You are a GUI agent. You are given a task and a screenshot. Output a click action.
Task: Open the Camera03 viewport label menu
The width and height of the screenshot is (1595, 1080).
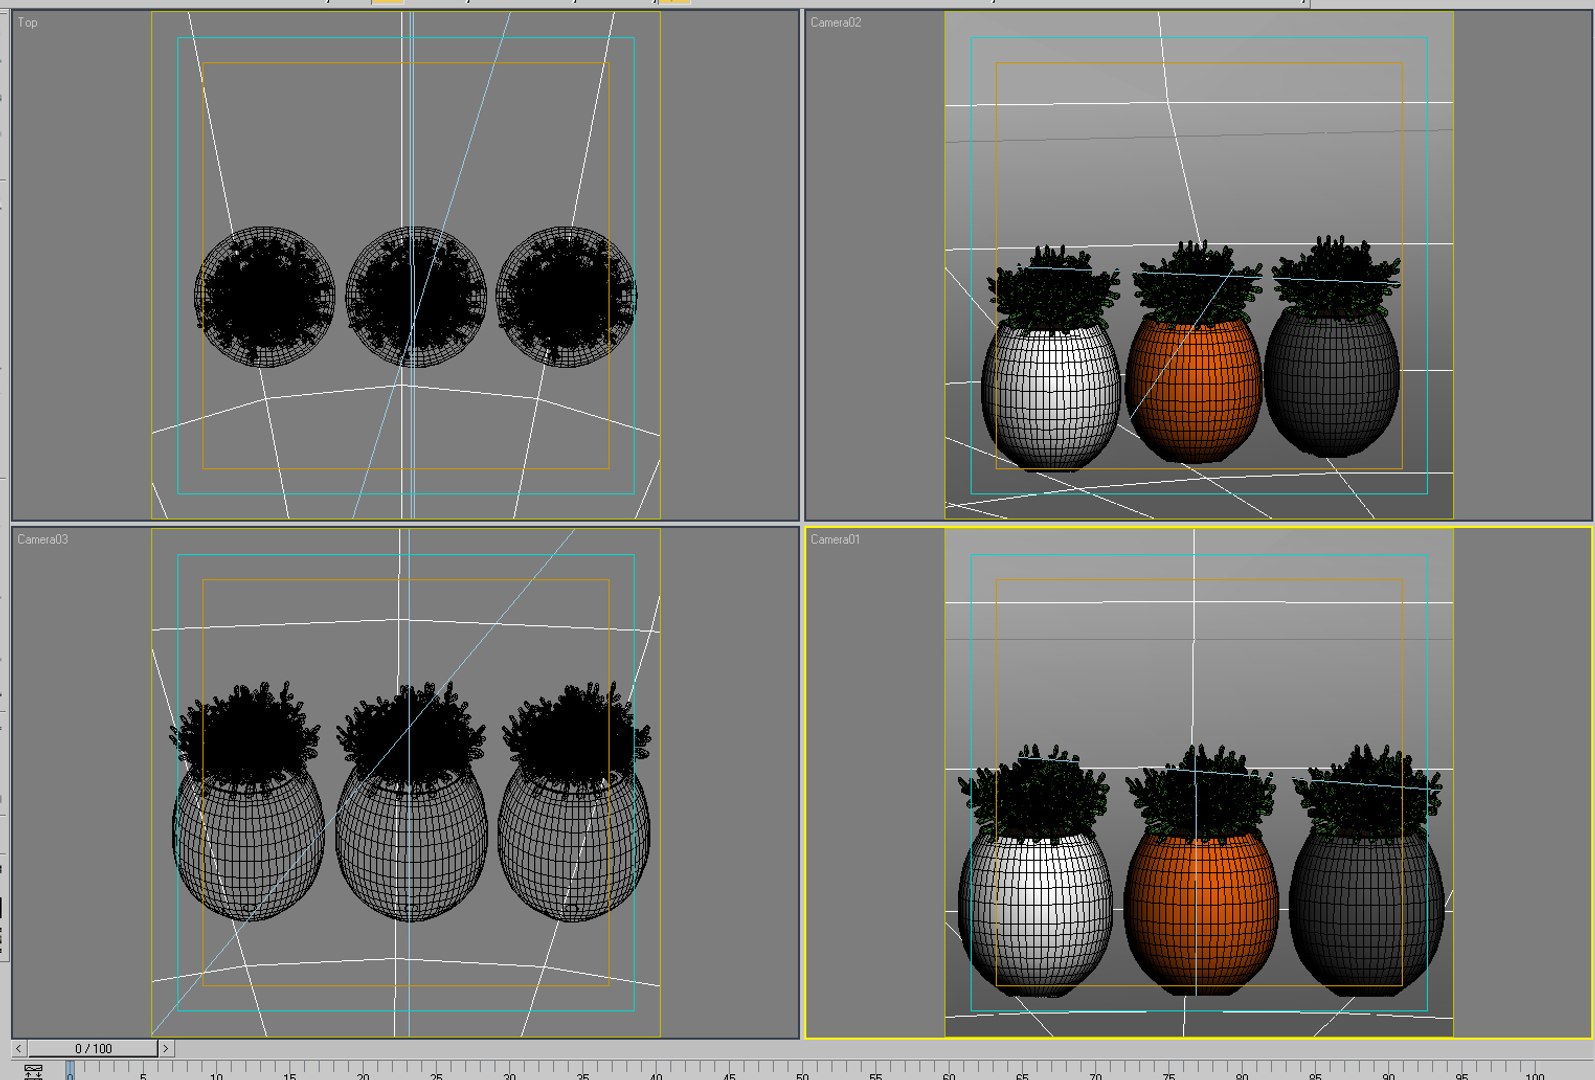pos(43,539)
